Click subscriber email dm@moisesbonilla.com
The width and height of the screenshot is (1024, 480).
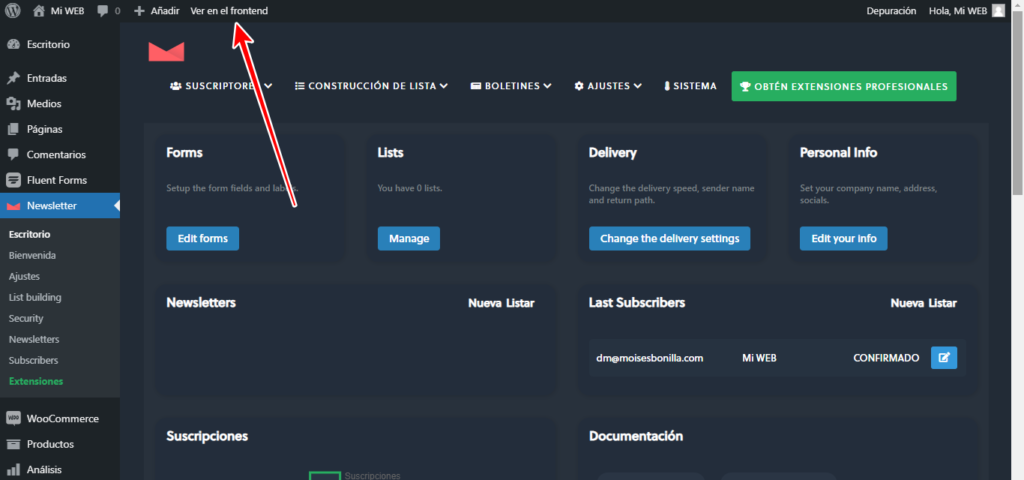(x=650, y=358)
